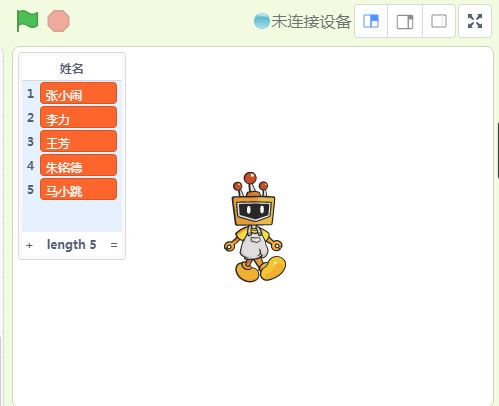Screen dimensions: 499x406
Task: Click the red stop sign button
Action: (59, 21)
